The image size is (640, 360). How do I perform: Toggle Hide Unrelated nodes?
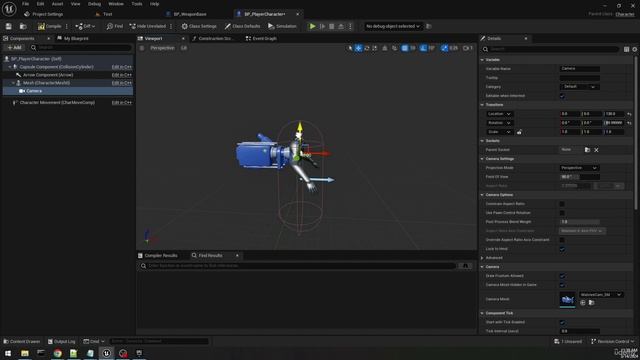pyautogui.click(x=148, y=26)
